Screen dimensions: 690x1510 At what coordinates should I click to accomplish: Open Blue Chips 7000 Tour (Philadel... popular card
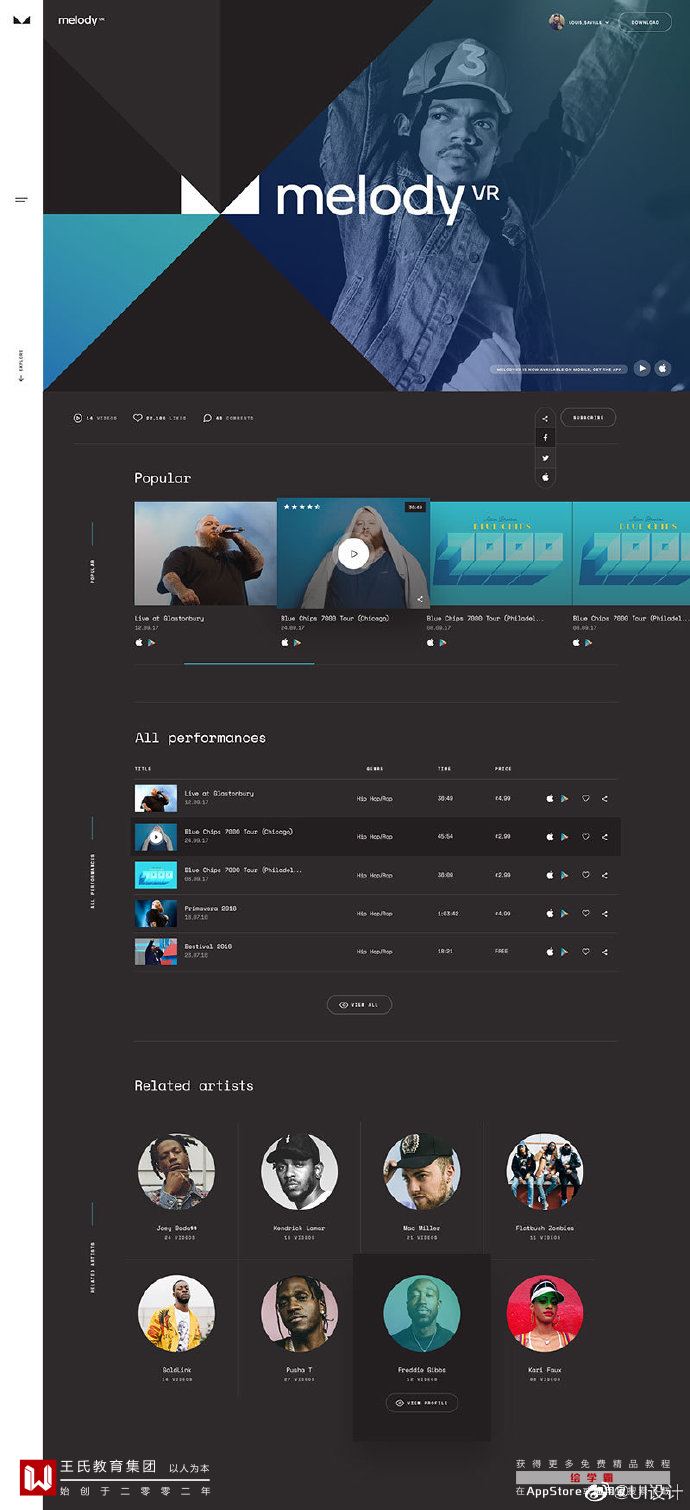tap(500, 553)
